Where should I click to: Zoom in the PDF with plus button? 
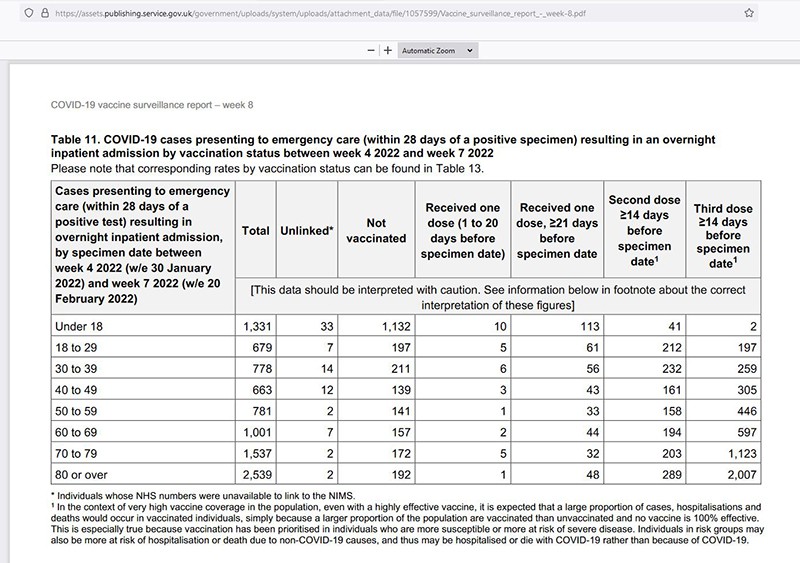[387, 49]
